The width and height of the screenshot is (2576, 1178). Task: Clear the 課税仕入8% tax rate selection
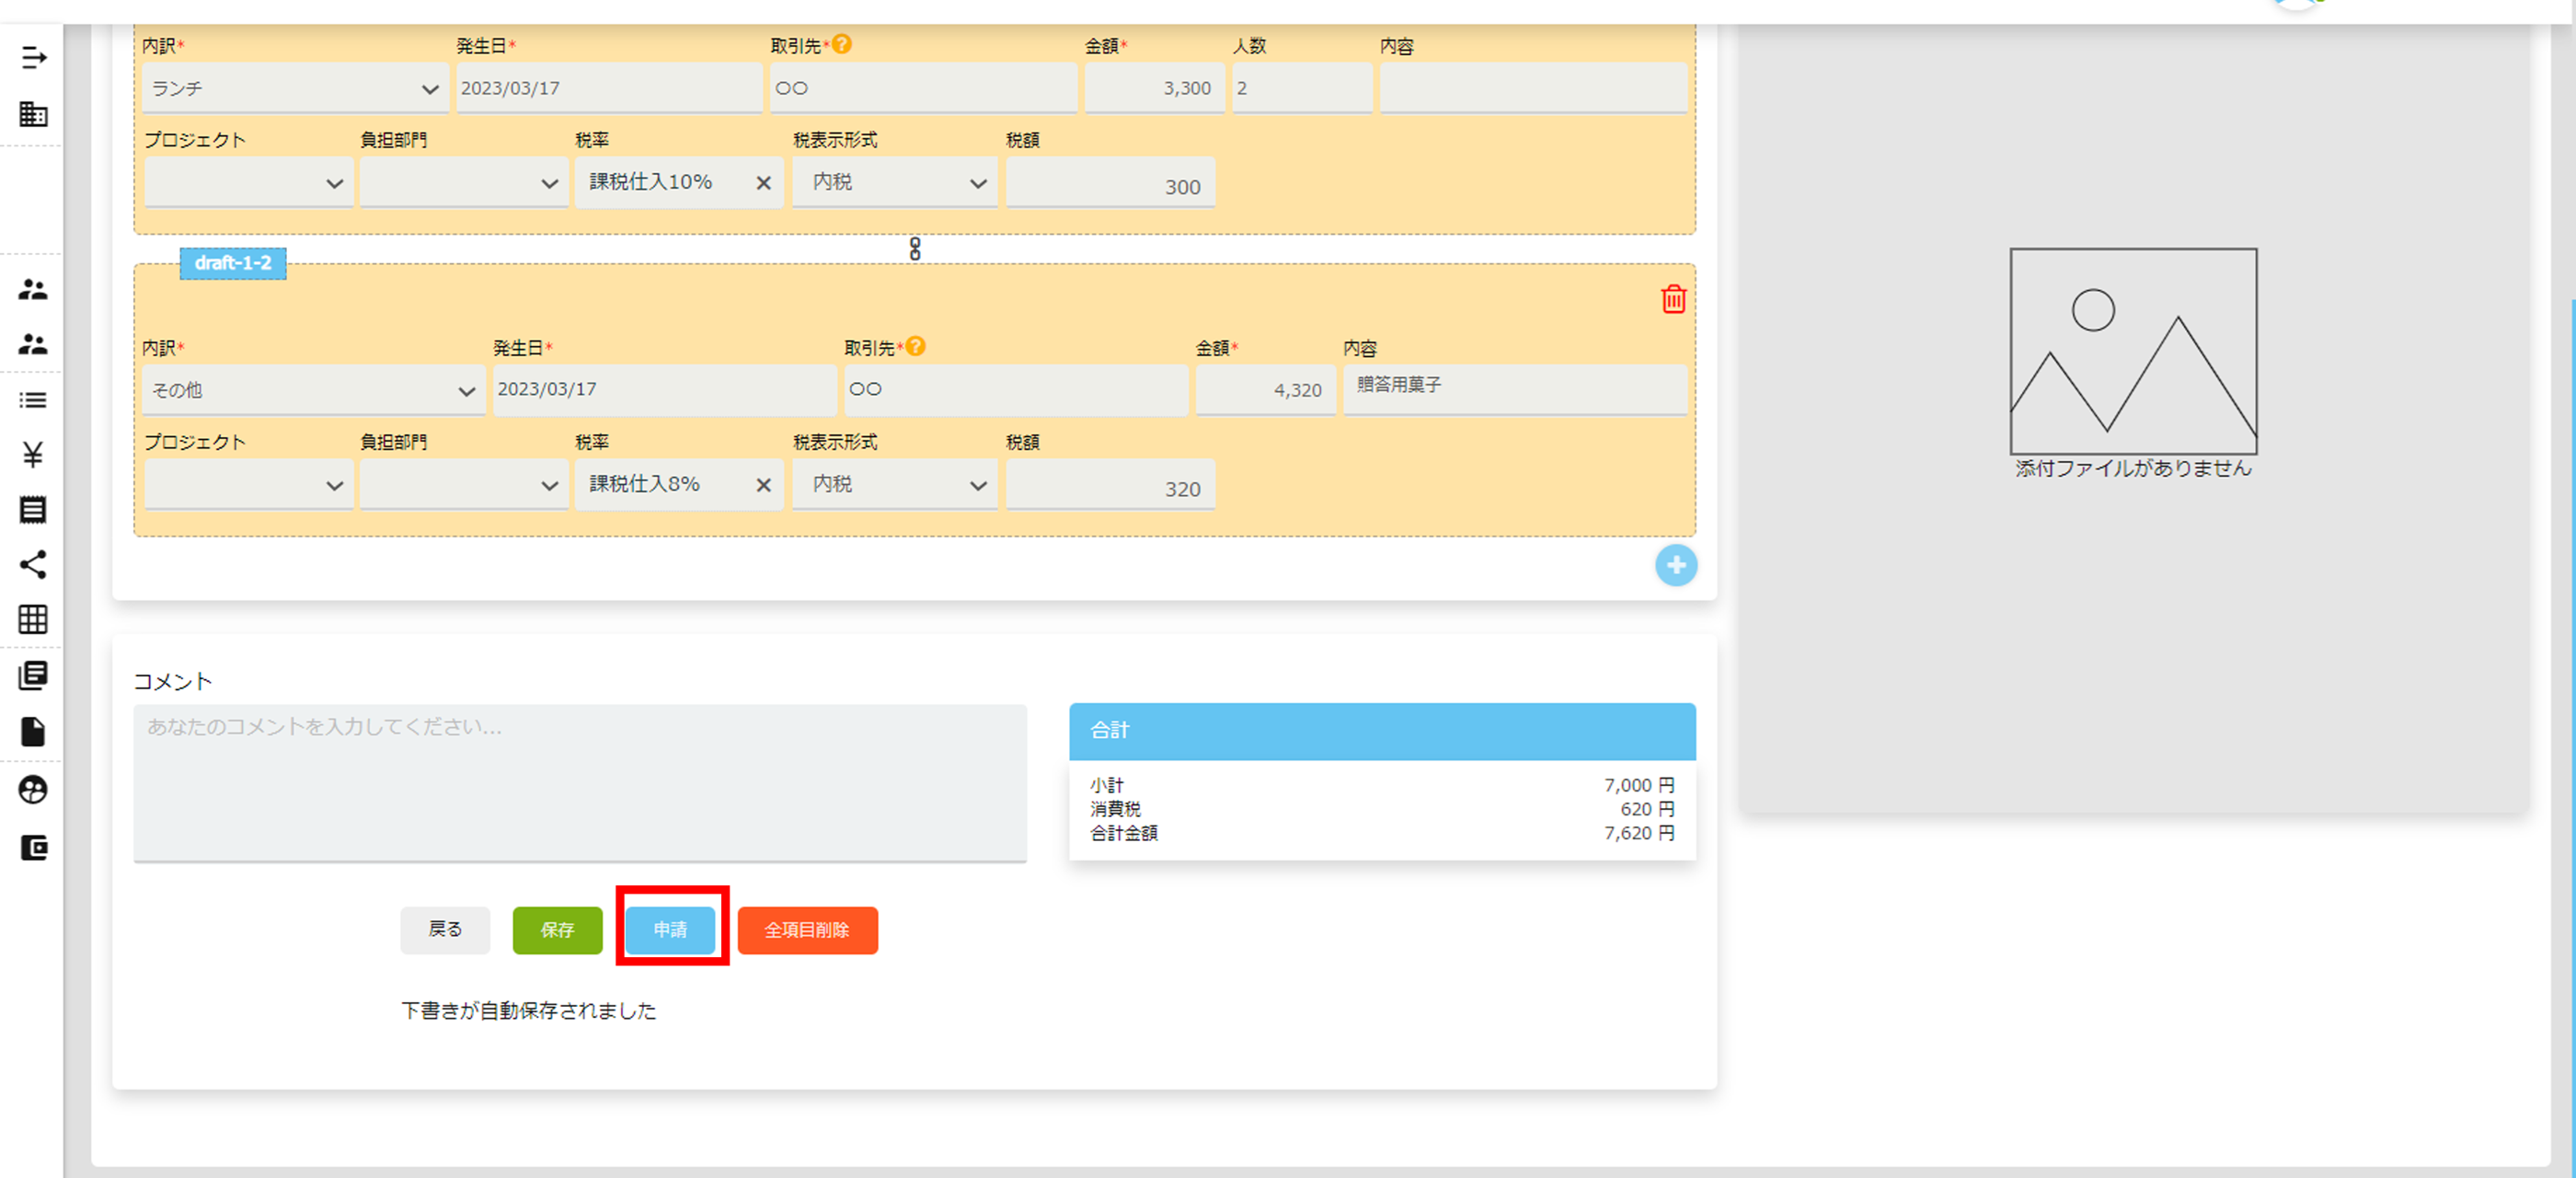coord(763,485)
